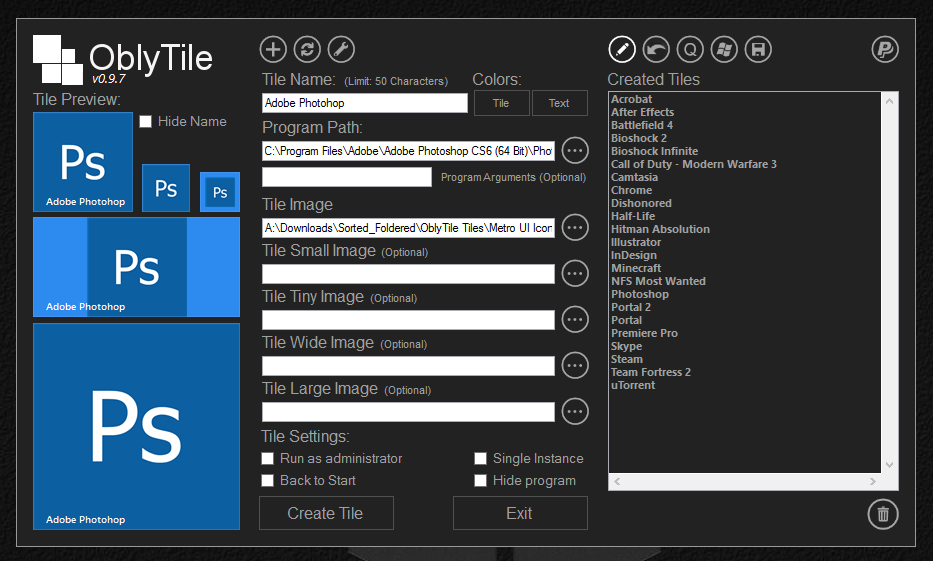Select Acrobat in Created Tiles list
This screenshot has height=561, width=933.
pos(631,99)
